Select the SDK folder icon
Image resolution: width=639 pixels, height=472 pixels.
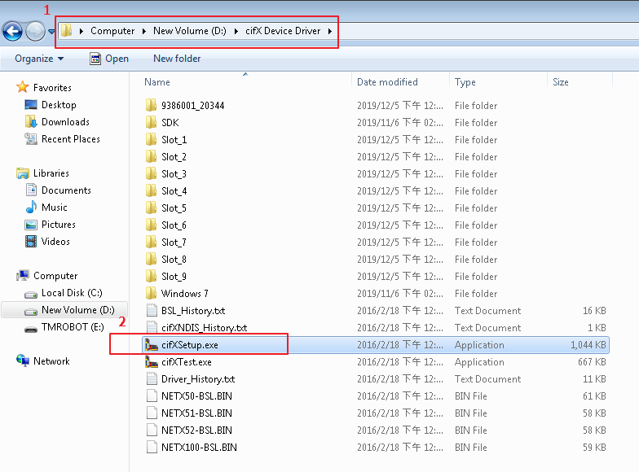tap(151, 122)
